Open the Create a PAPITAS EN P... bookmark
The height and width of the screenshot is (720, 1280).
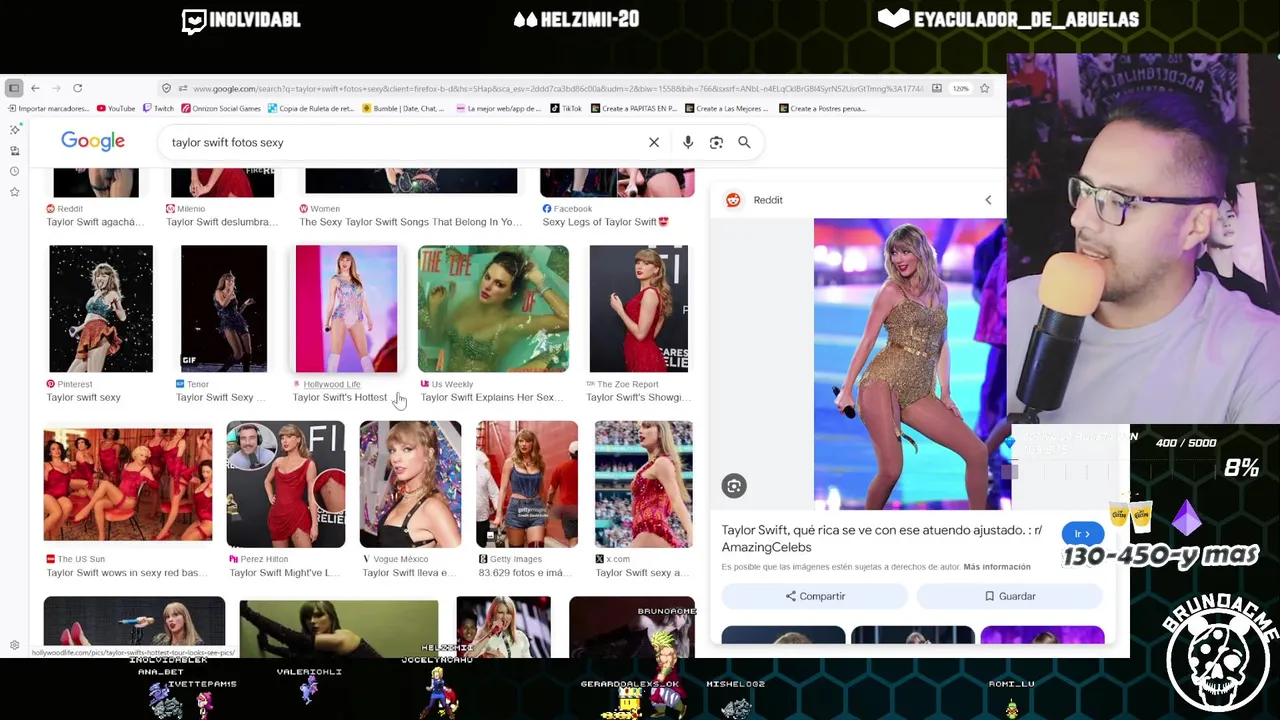point(634,108)
